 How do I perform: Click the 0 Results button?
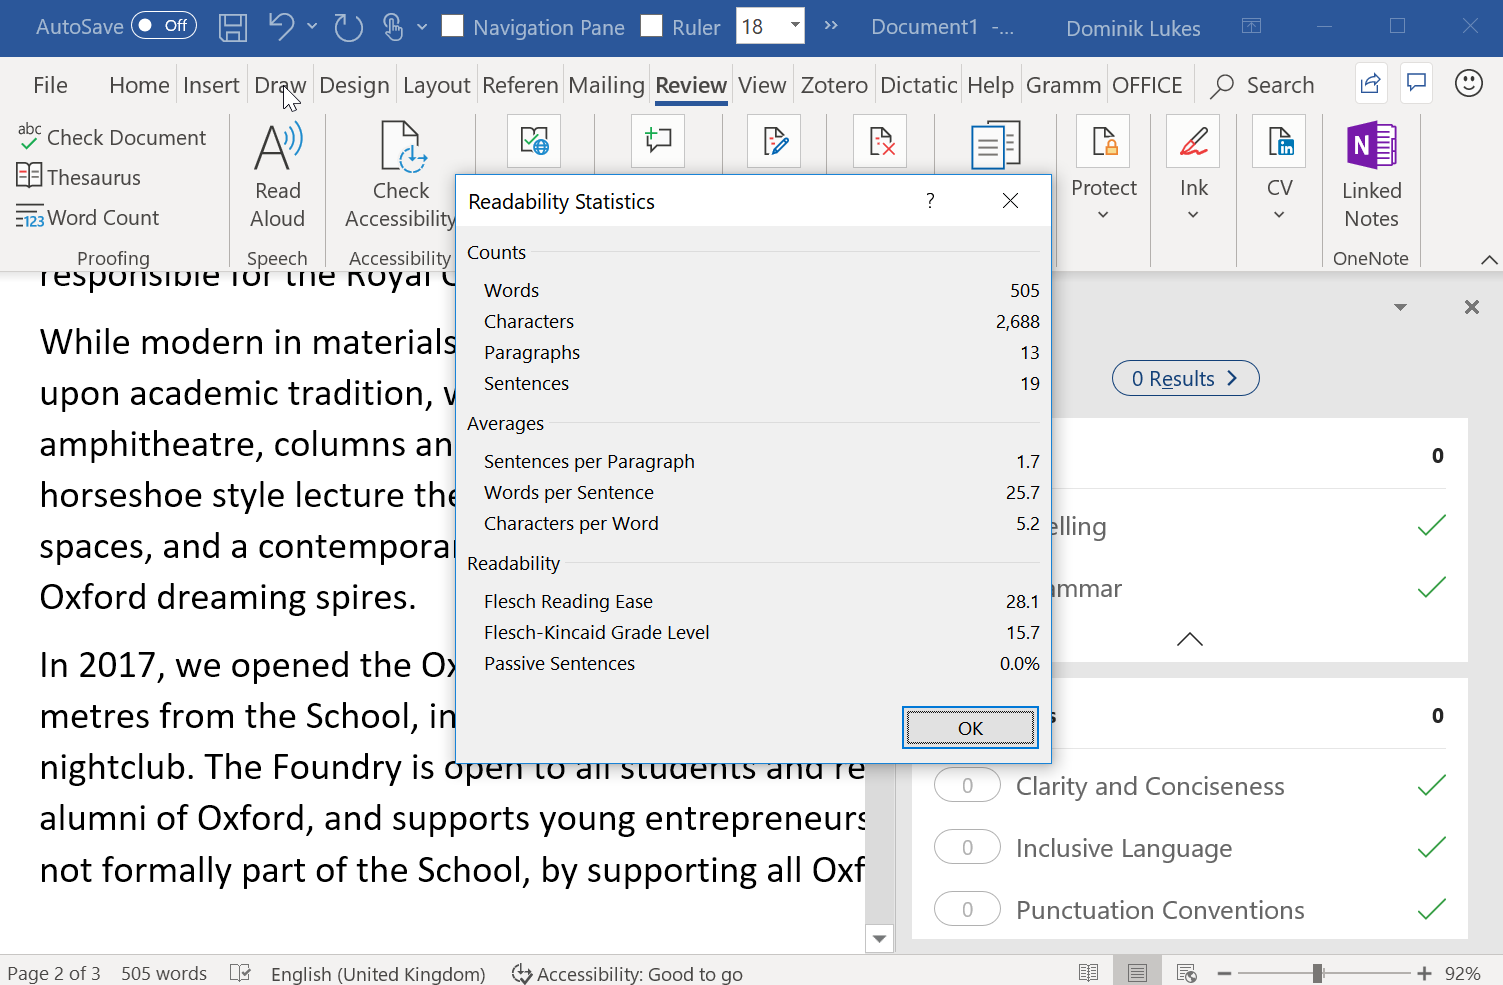tap(1185, 378)
